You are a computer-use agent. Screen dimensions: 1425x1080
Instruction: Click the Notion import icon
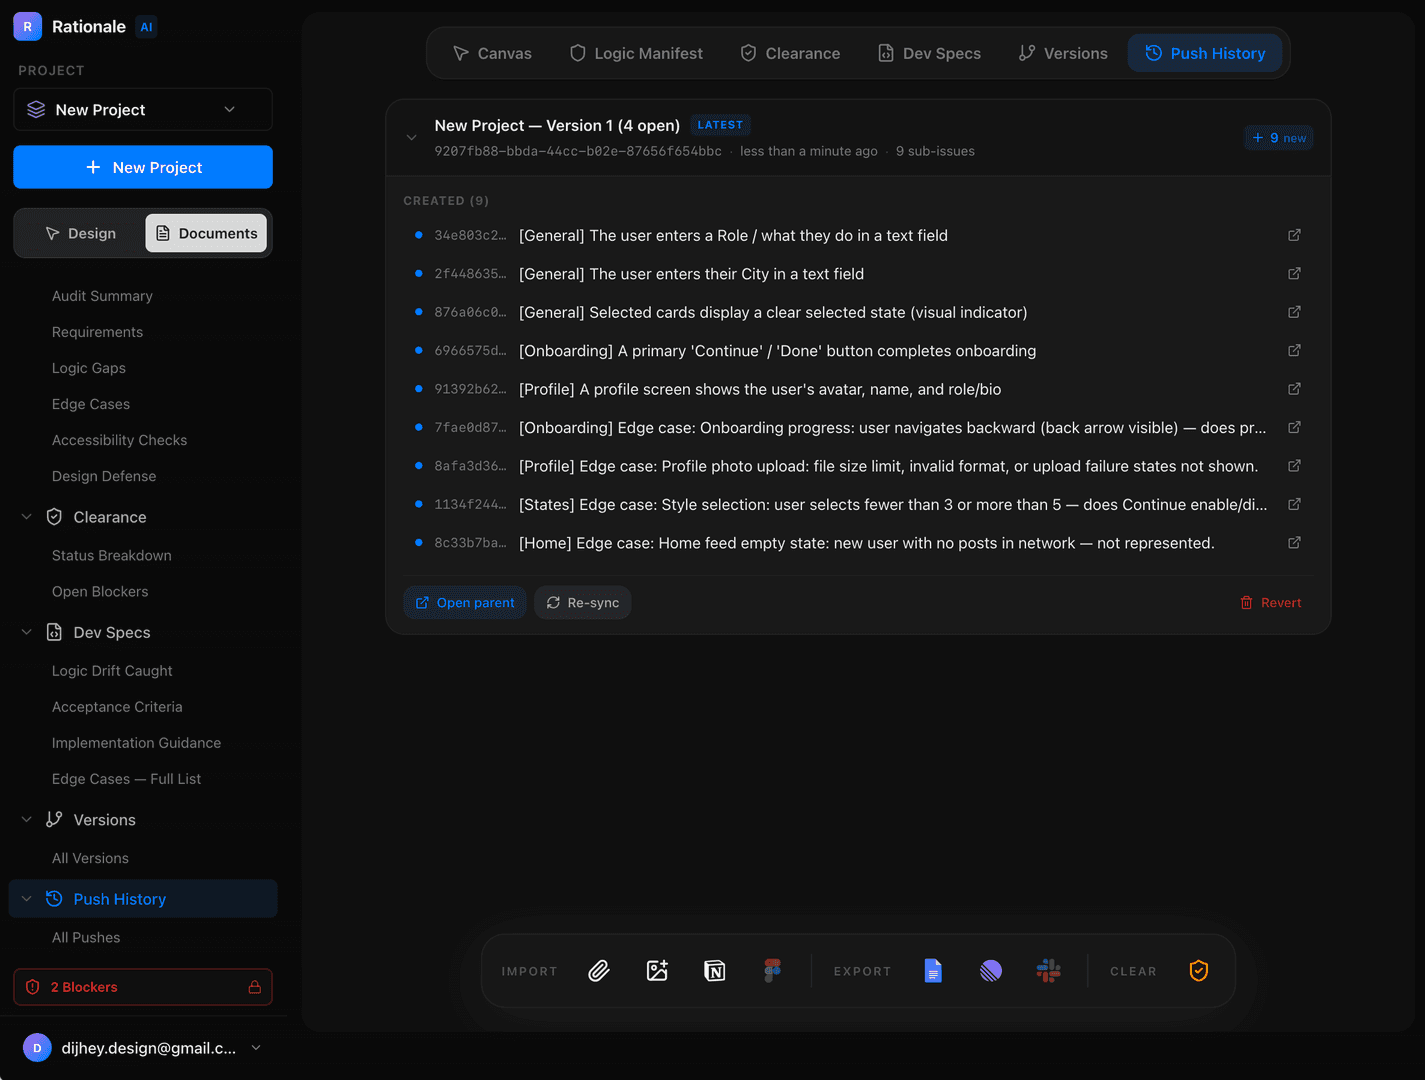click(x=715, y=971)
